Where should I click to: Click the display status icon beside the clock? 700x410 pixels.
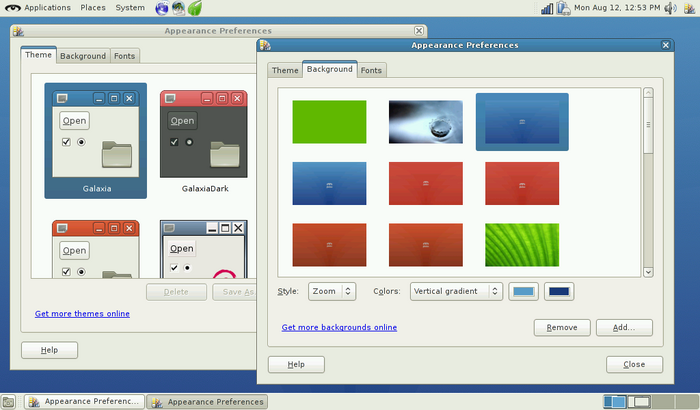(x=563, y=8)
